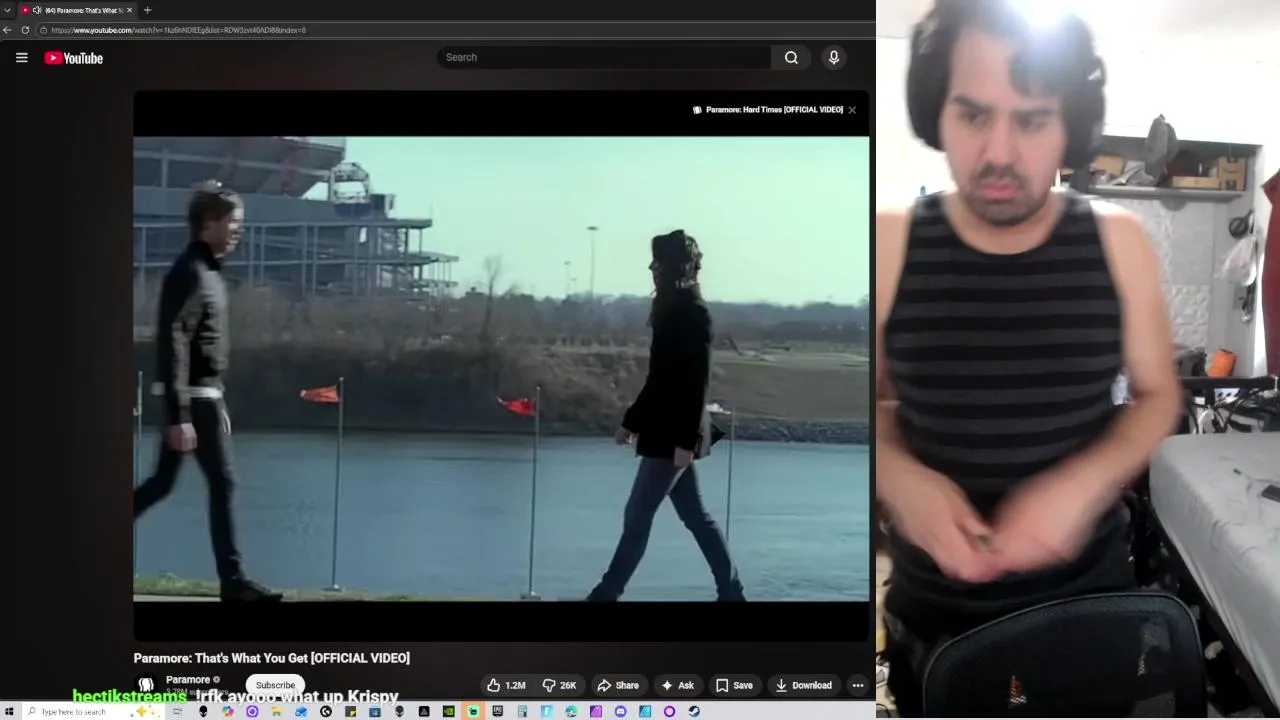Click the YouTube logo to go home
This screenshot has width=1280, height=720.
[x=74, y=58]
